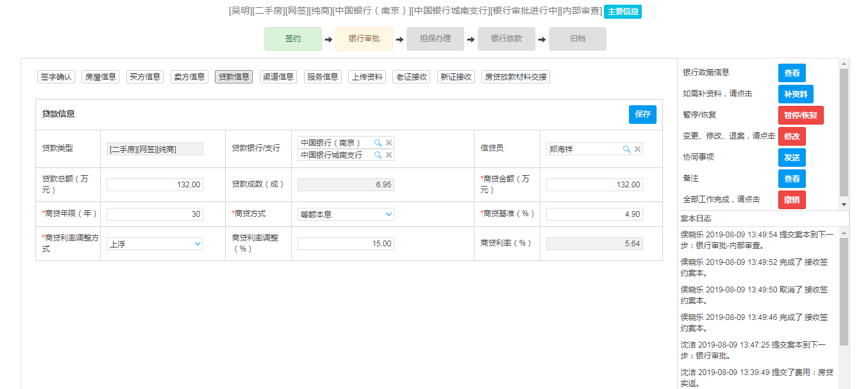The height and width of the screenshot is (389, 864).
Task: Switch to the 签字确认 tab
Action: point(56,77)
